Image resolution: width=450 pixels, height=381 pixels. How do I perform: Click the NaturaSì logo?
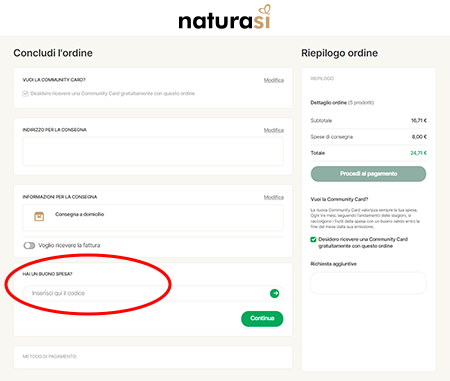pyautogui.click(x=225, y=17)
